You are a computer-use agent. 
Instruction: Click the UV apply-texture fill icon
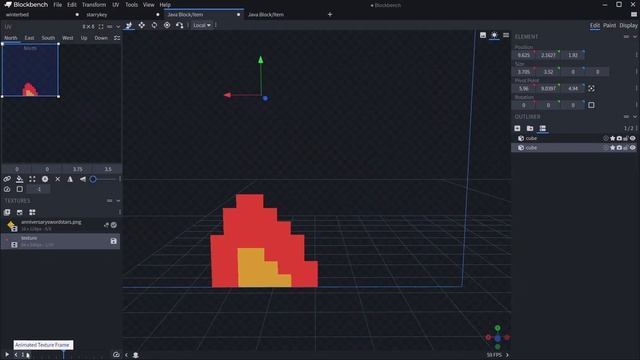click(20, 179)
